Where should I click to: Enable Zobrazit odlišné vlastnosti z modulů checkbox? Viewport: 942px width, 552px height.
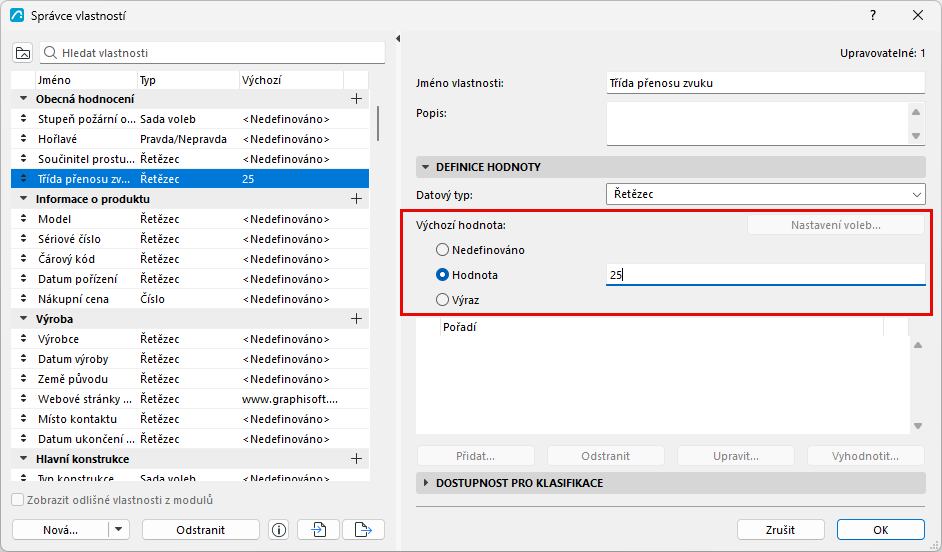18,500
